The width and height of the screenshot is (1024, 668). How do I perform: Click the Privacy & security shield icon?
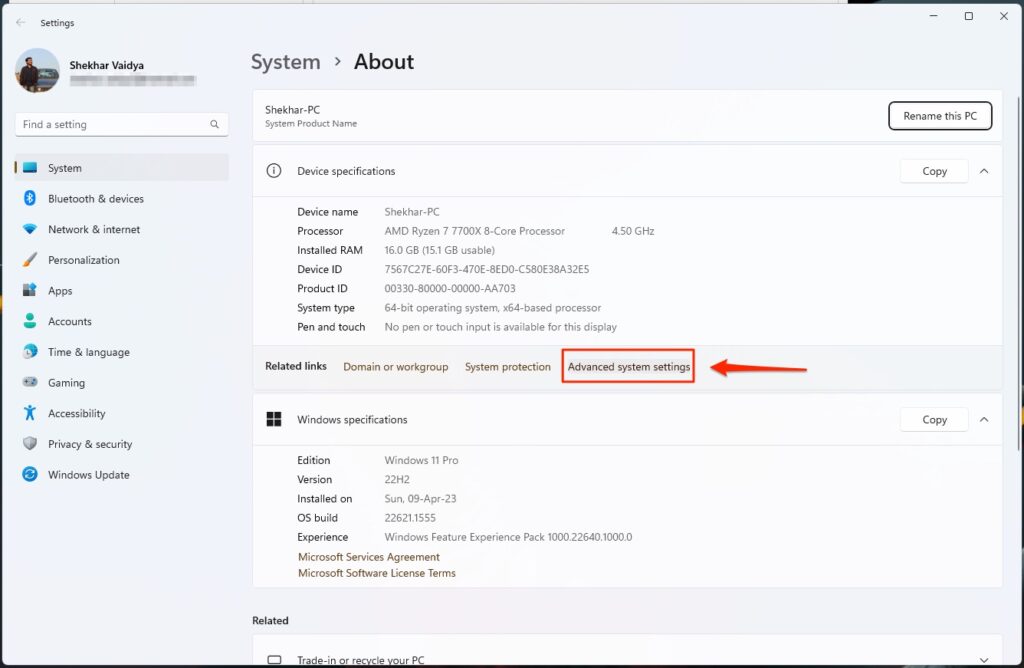click(30, 444)
